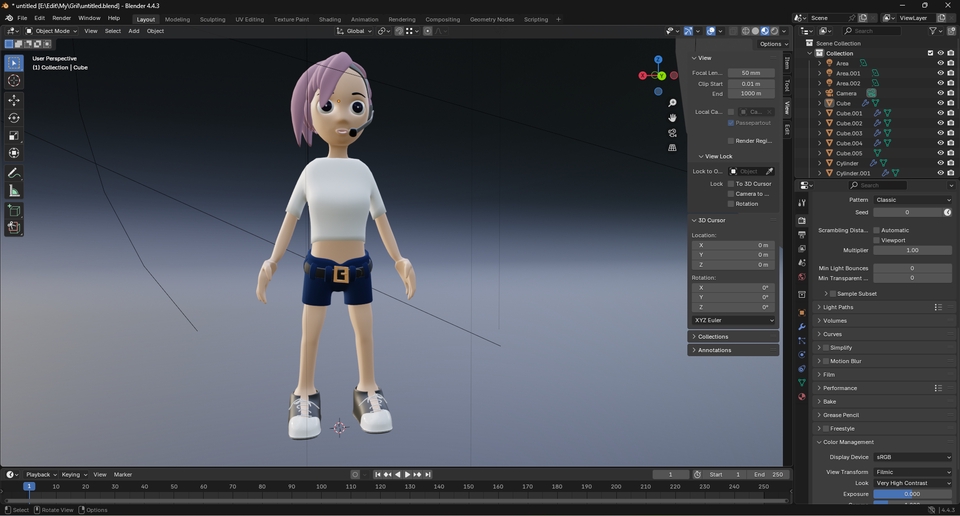
Task: Open the Tool properties tab icon
Action: (802, 203)
